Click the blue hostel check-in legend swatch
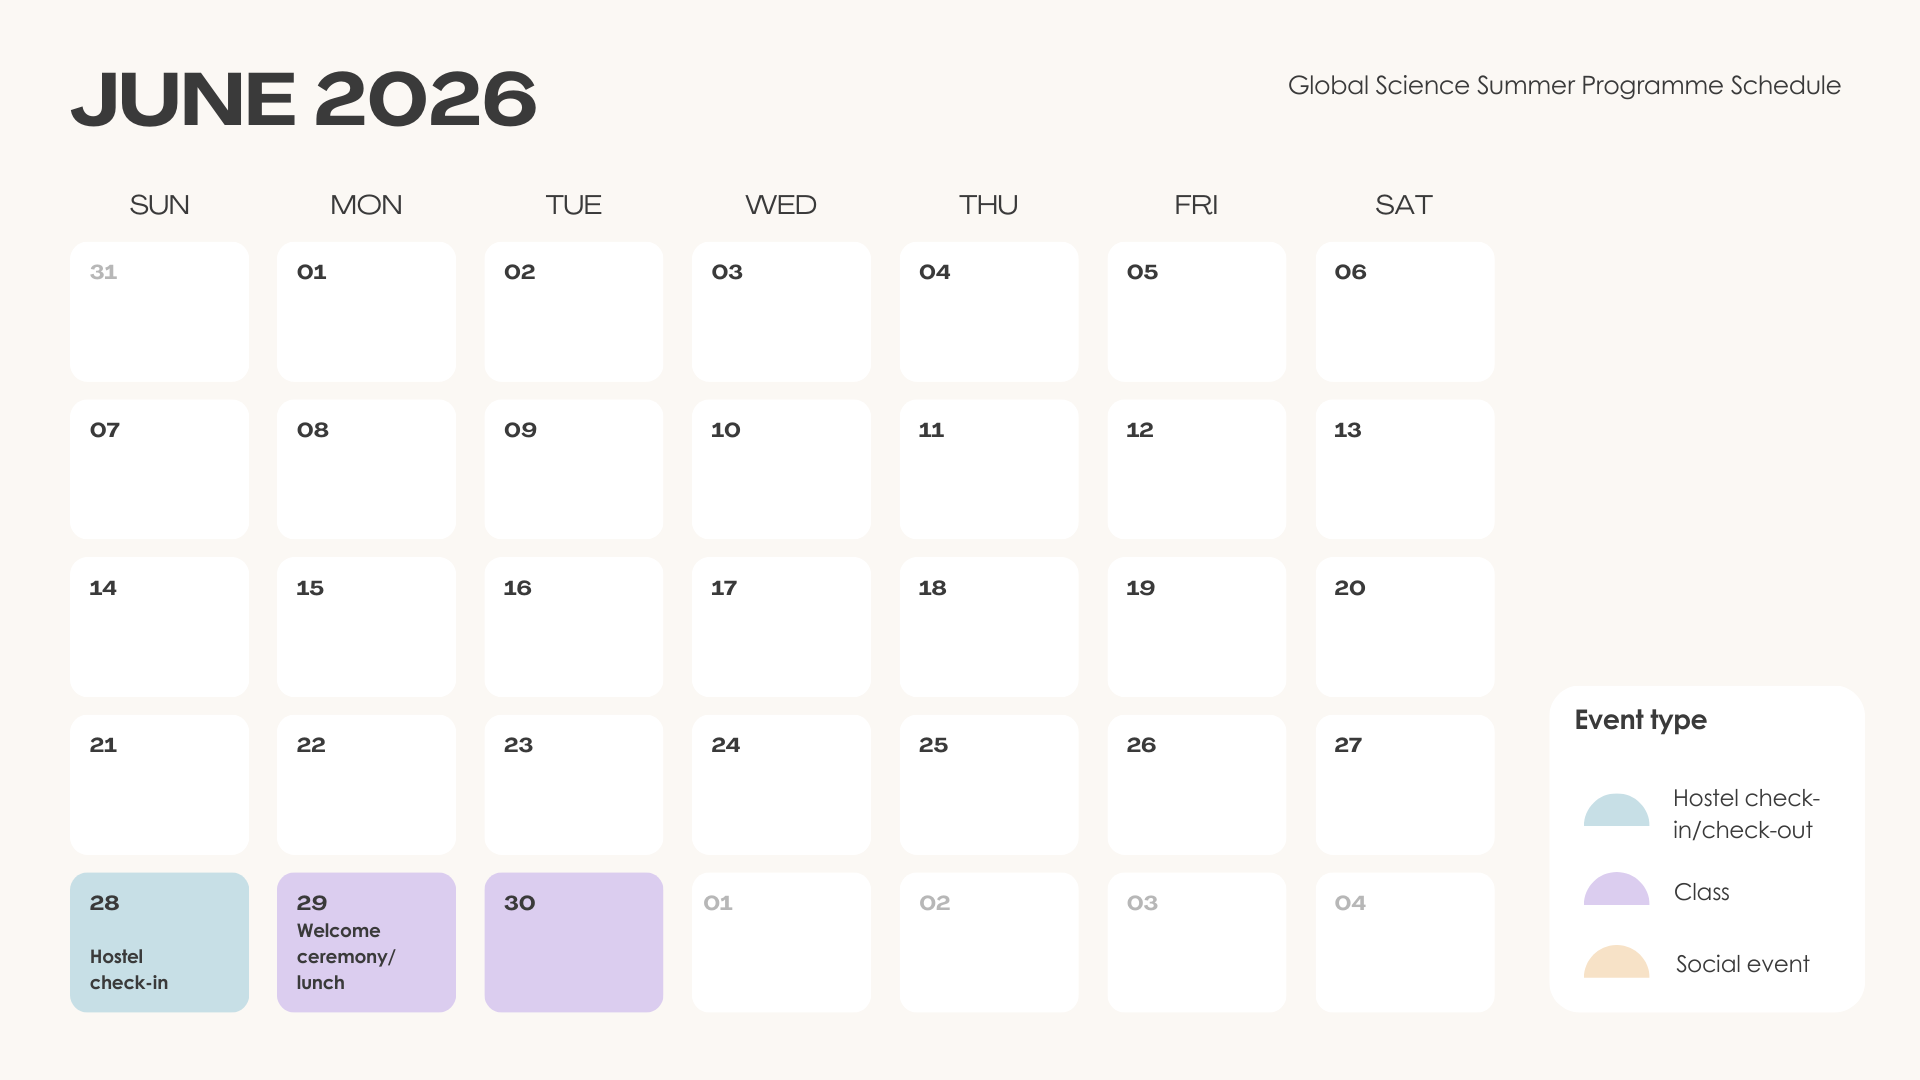The width and height of the screenshot is (1920, 1080). coord(1616,811)
